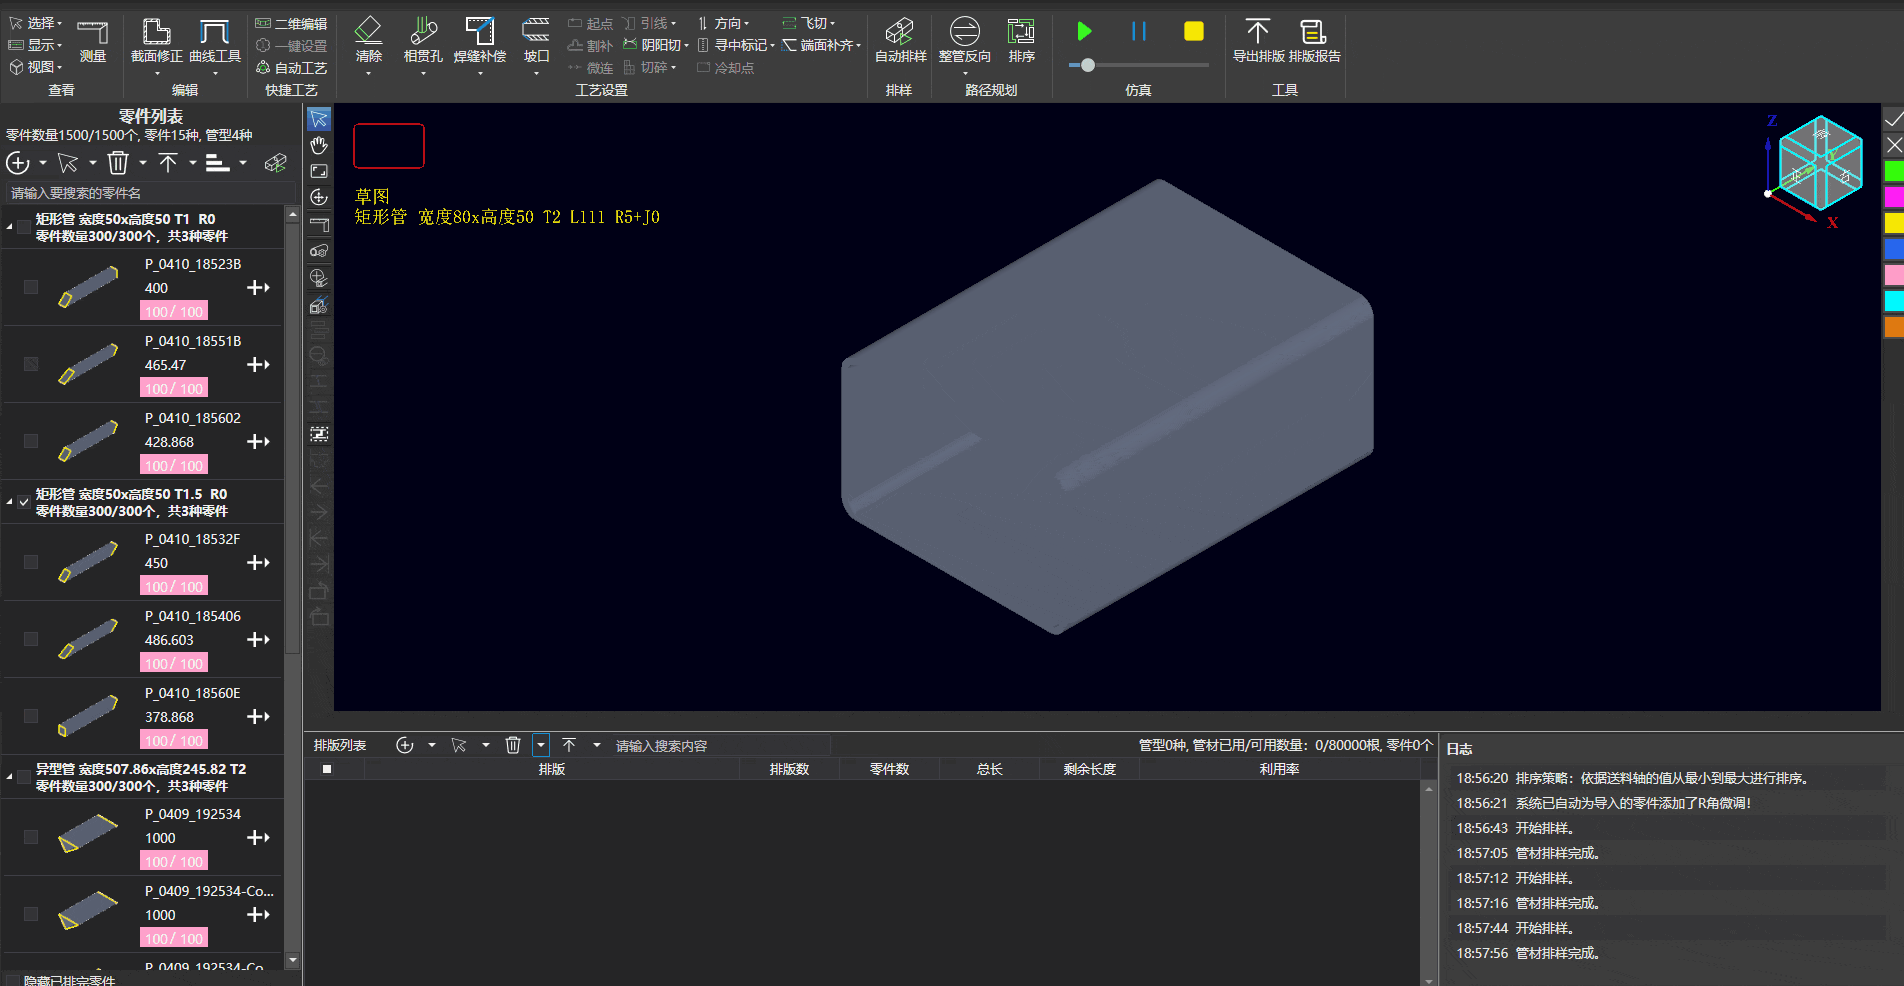Open the 飞切 fly-cut dropdown

click(x=809, y=23)
